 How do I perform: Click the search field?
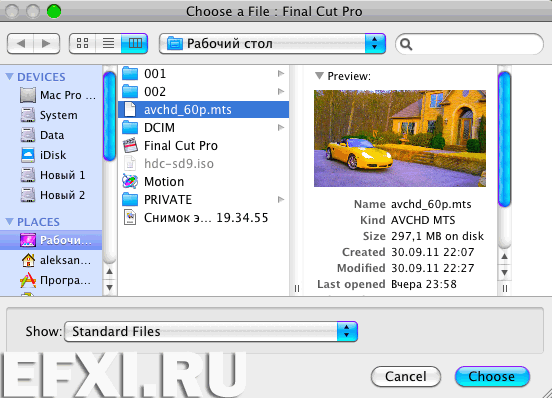[x=470, y=44]
